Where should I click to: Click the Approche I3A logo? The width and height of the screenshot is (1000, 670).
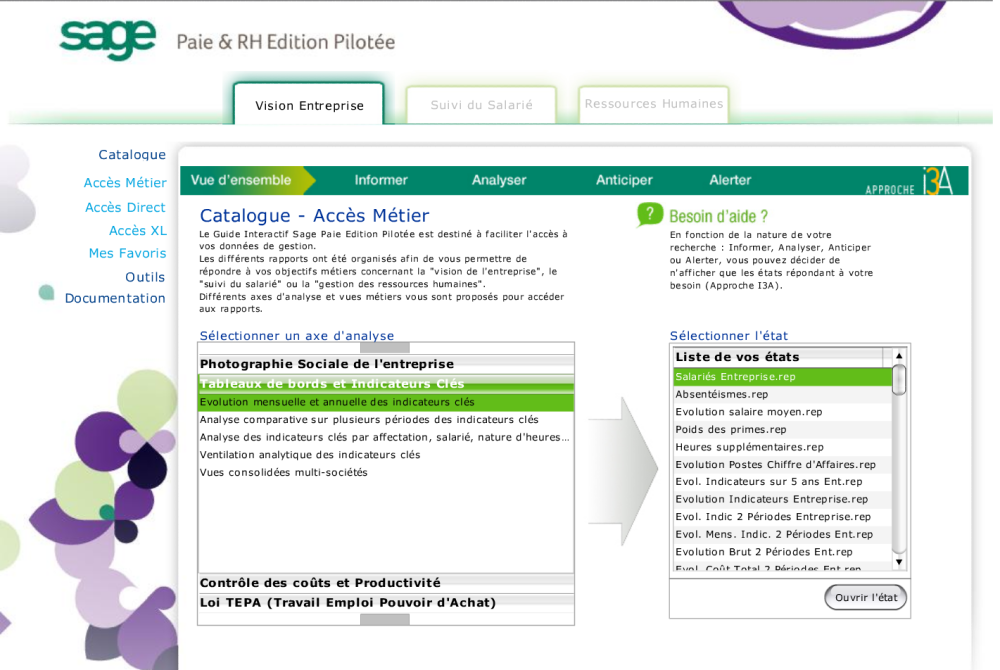coord(909,182)
